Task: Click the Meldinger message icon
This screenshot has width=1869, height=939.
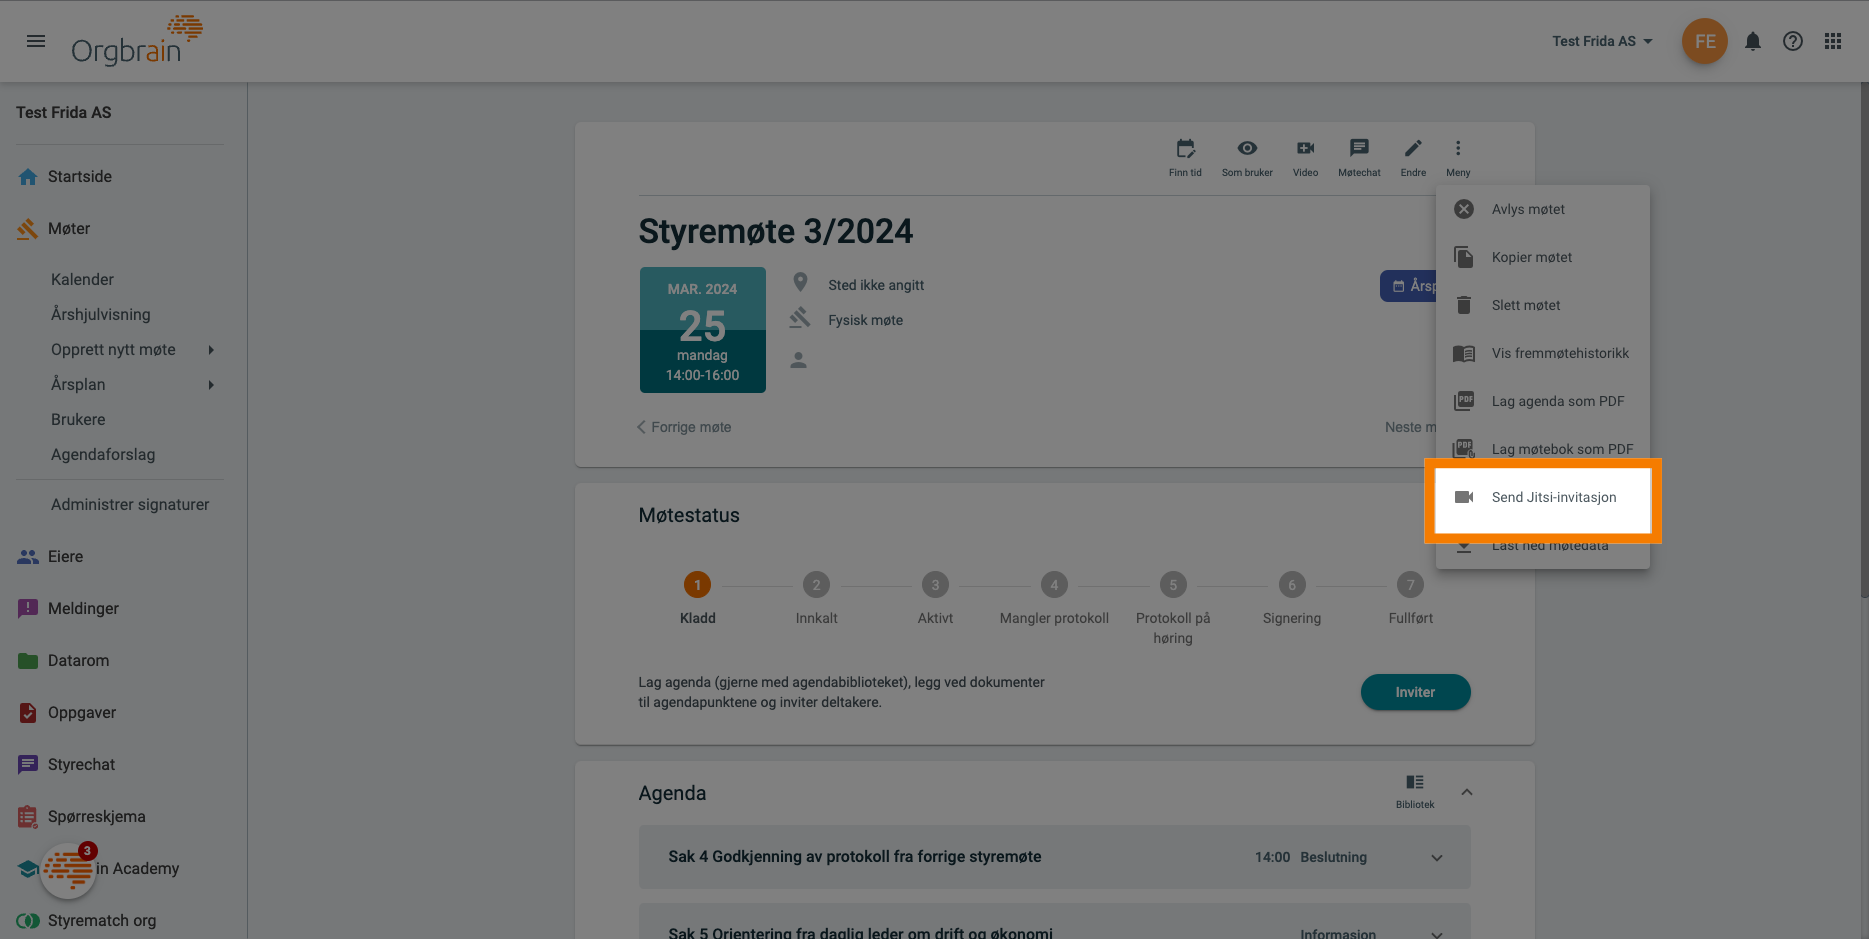Action: (28, 608)
